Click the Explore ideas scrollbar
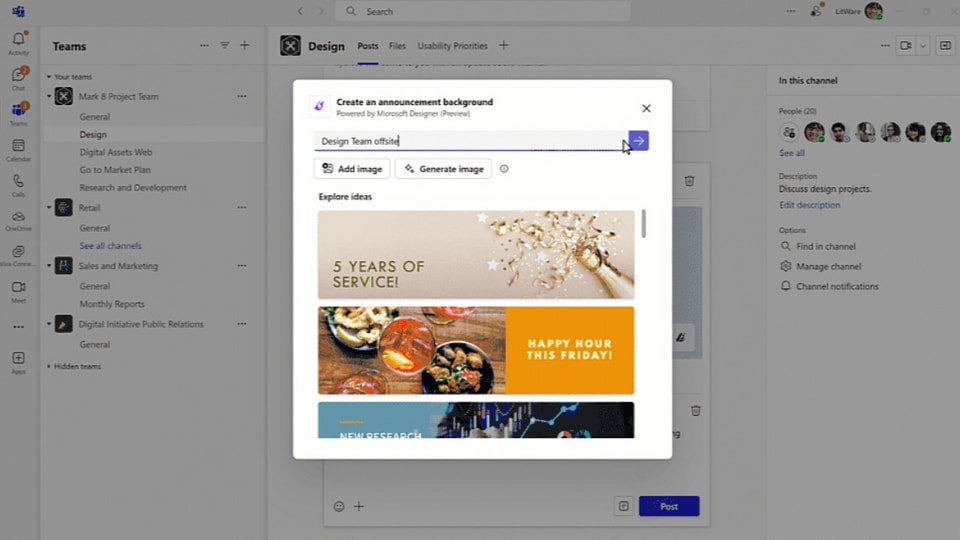960x540 pixels. (643, 223)
